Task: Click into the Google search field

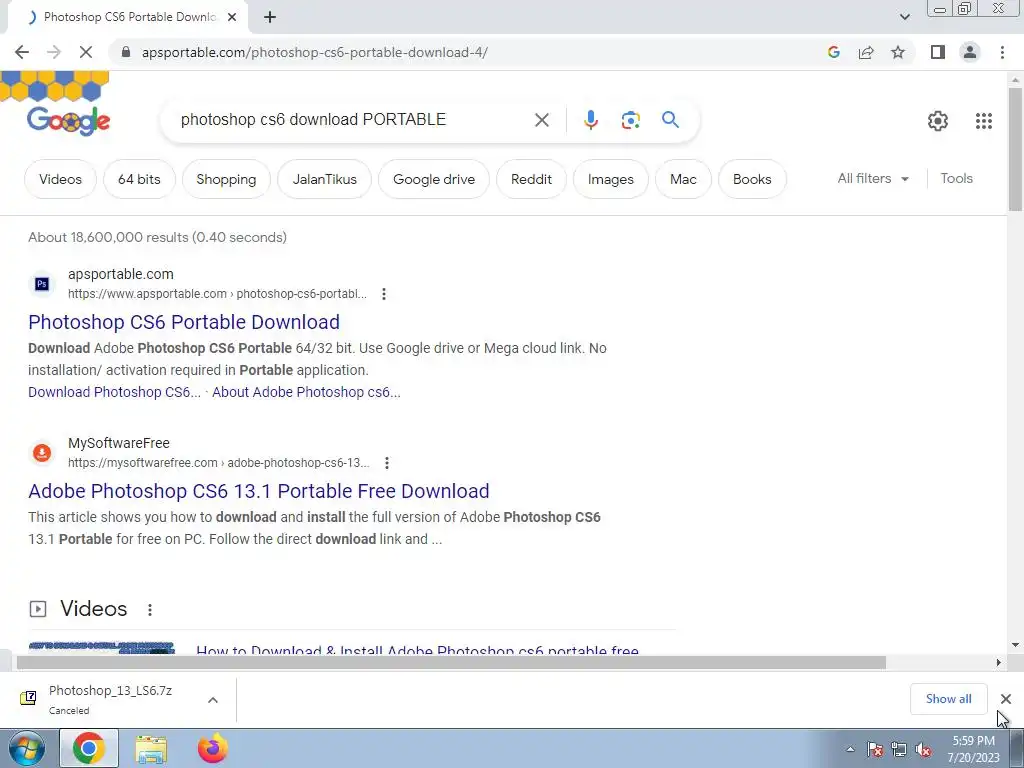Action: click(x=353, y=120)
